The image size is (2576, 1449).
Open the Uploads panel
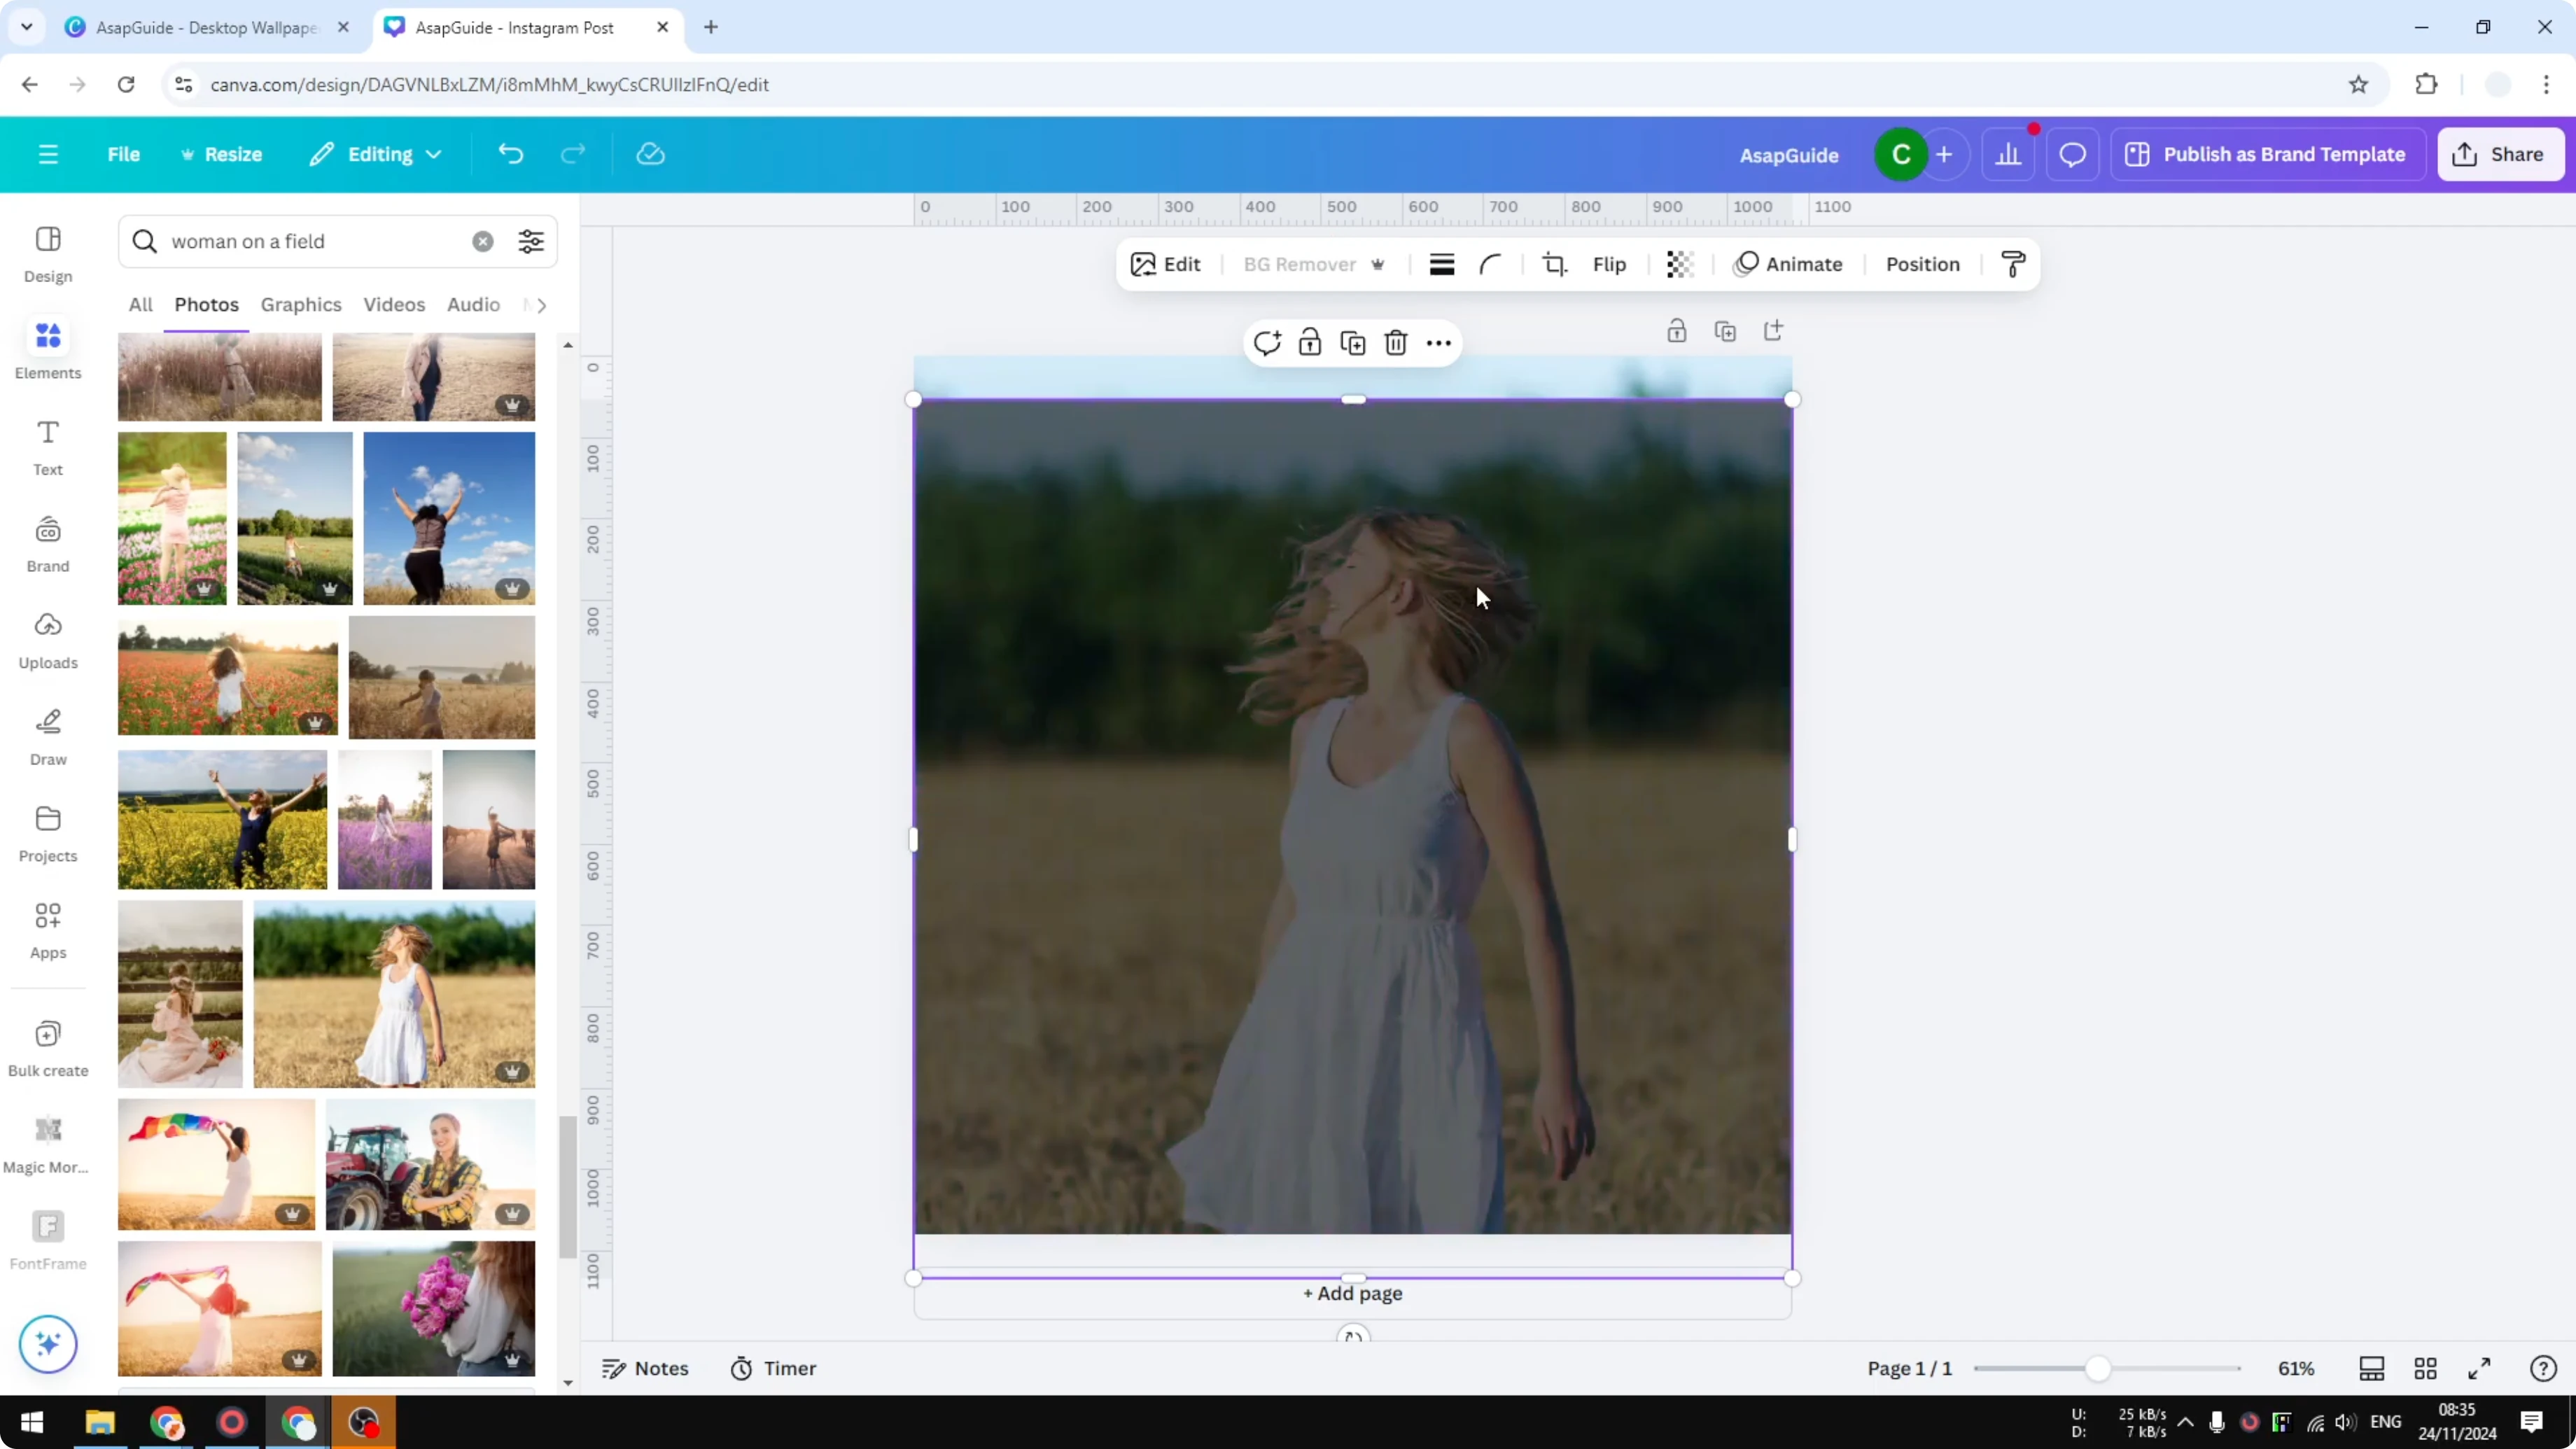[x=47, y=640]
